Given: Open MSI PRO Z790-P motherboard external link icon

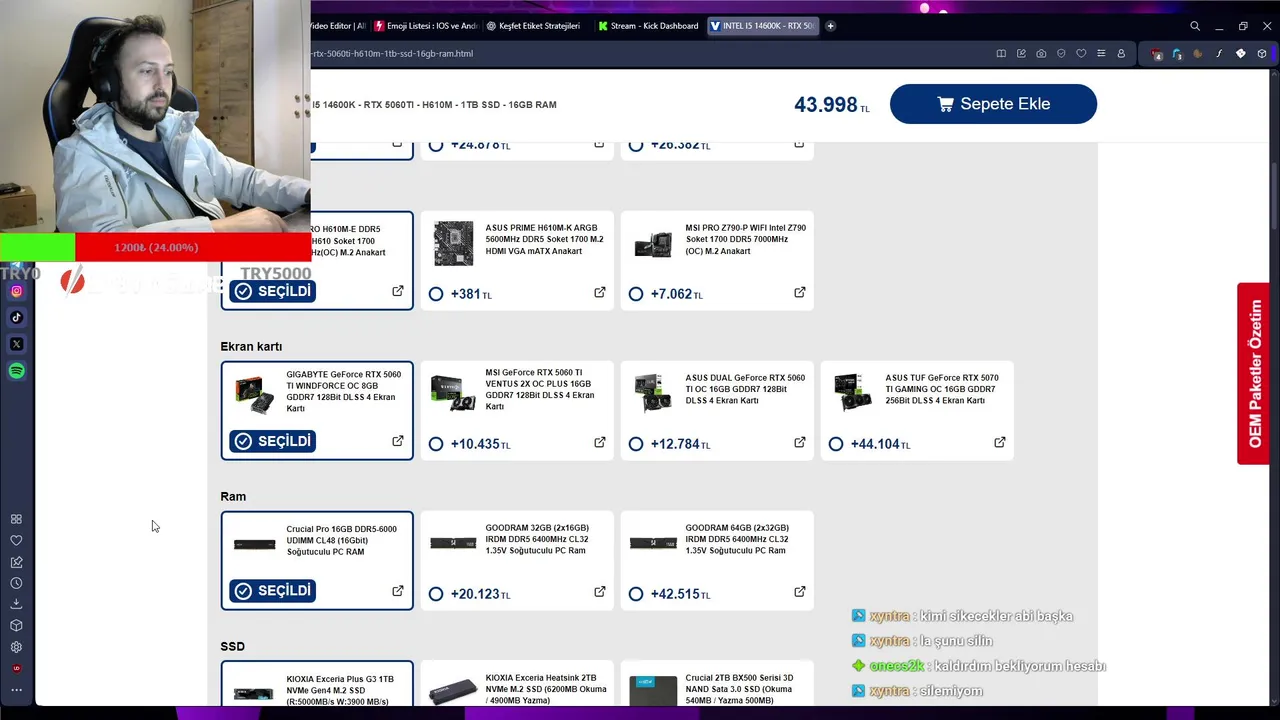Looking at the screenshot, I should click(x=800, y=292).
